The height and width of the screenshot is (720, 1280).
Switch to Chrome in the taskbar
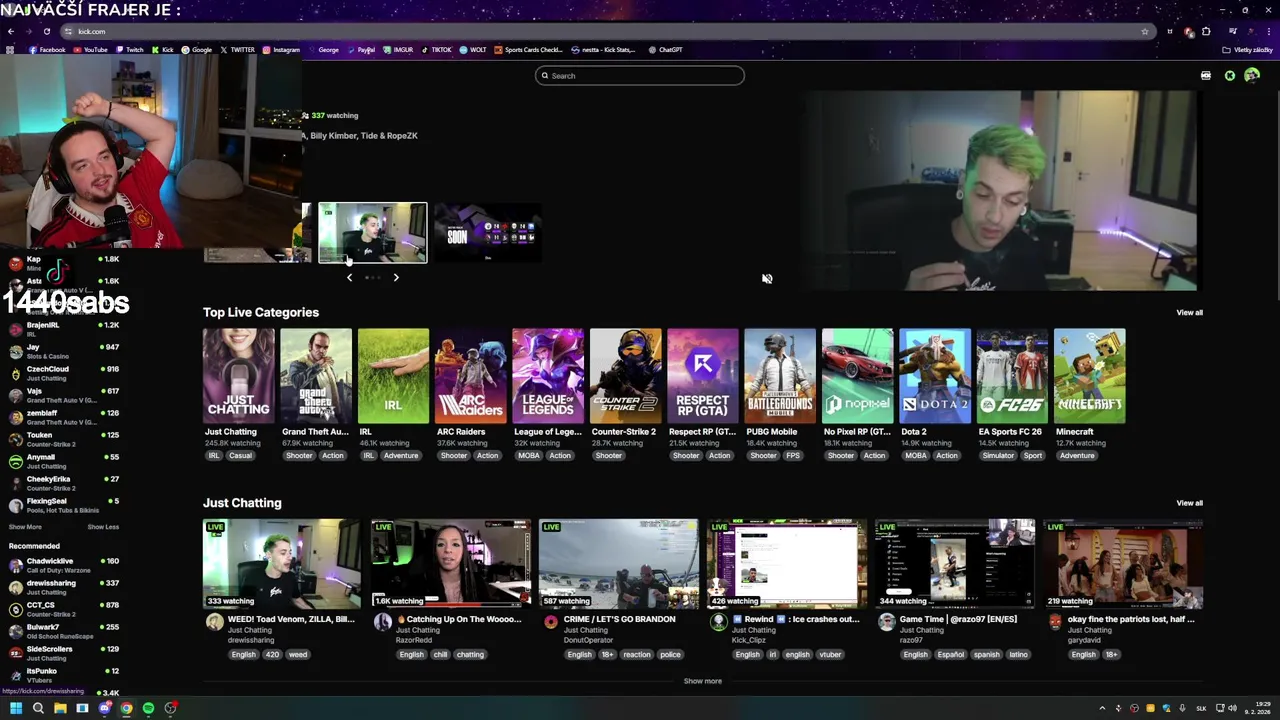point(126,708)
